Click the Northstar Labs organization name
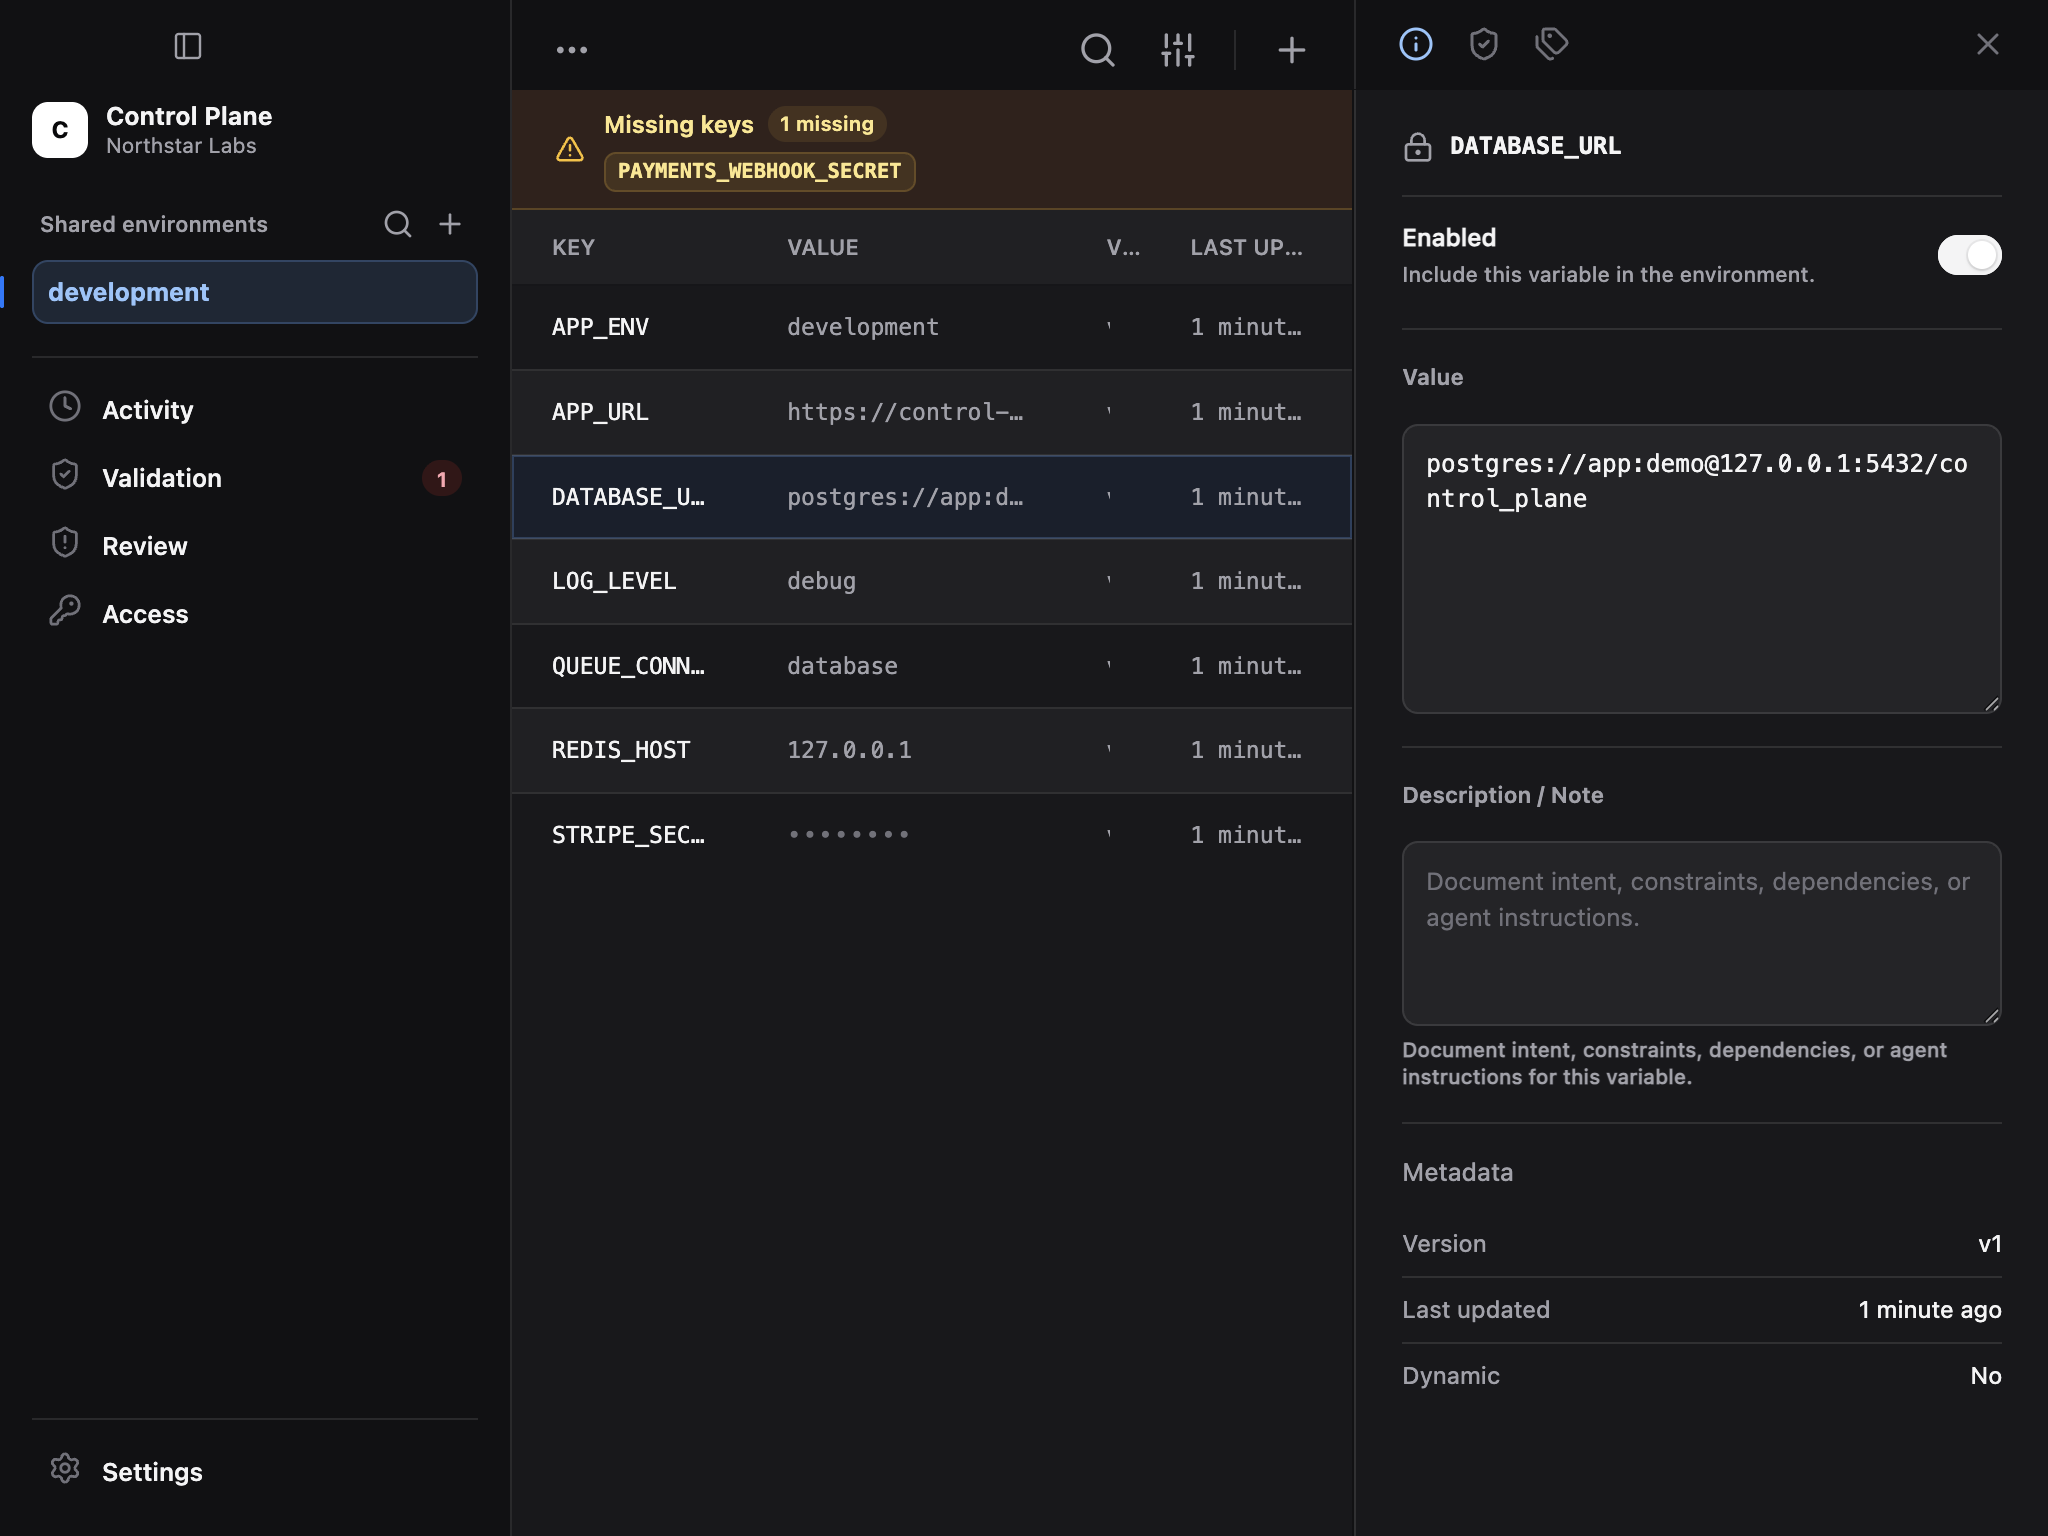 point(181,146)
